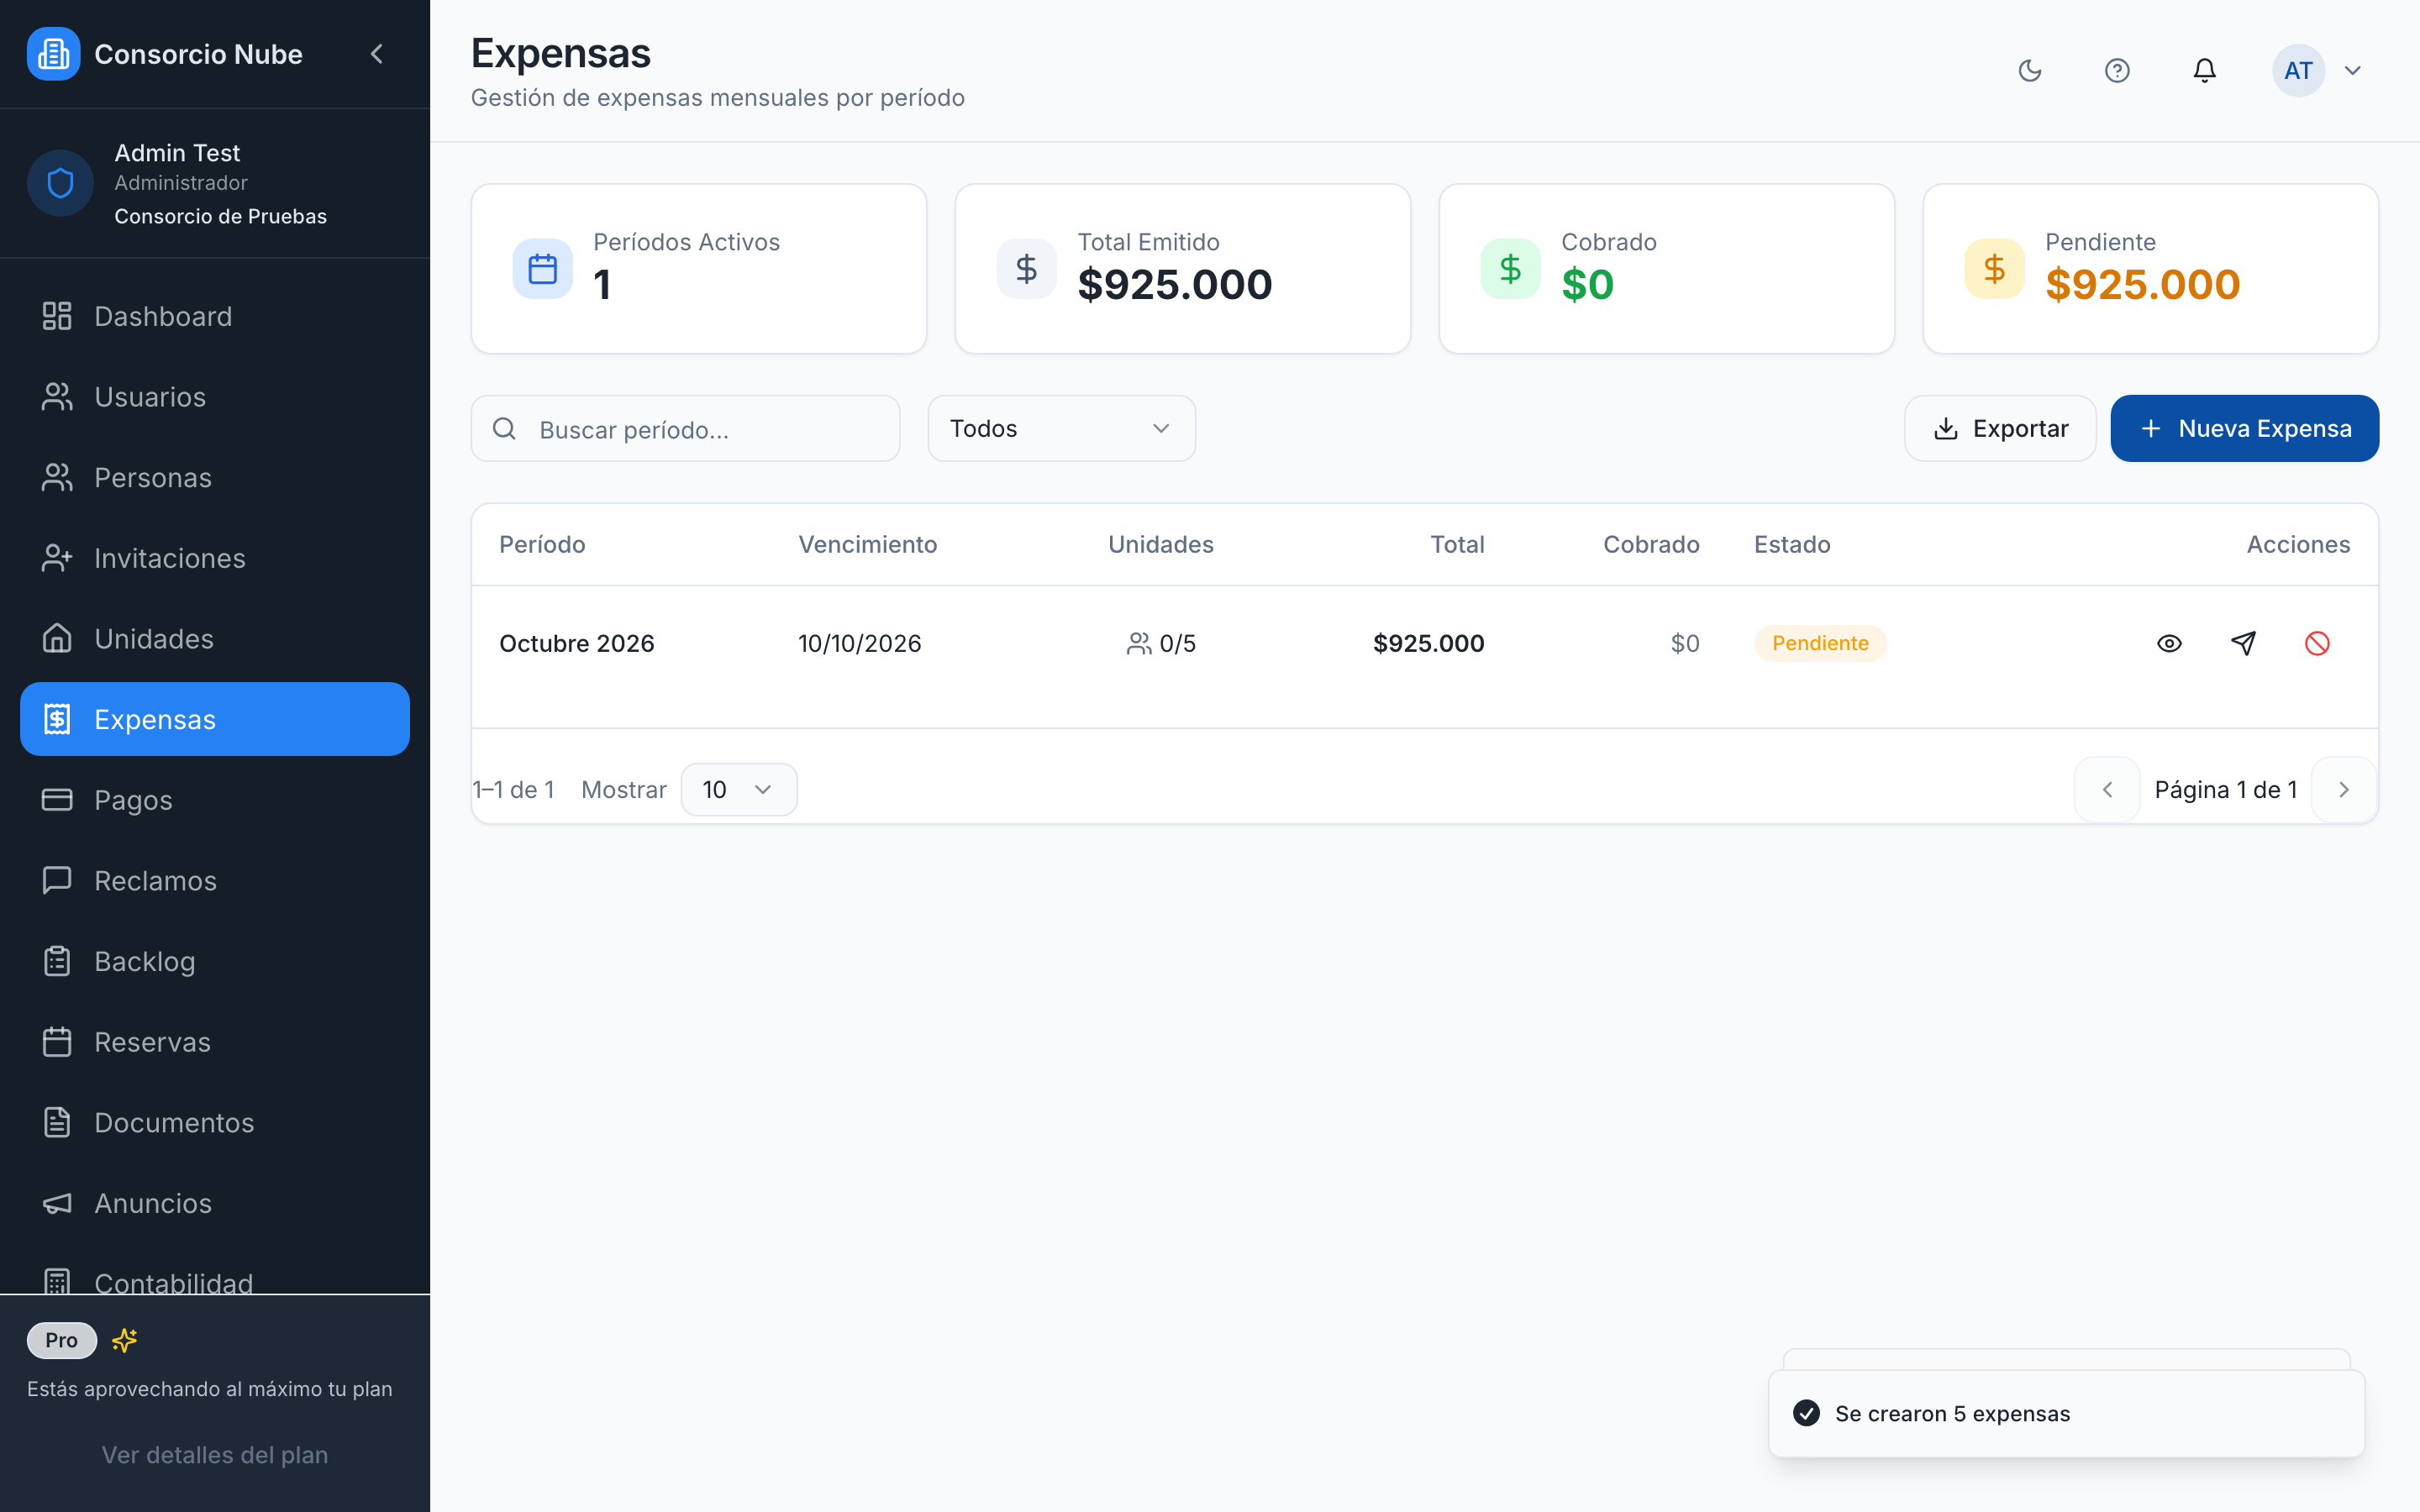Open the AT user avatar menu
This screenshot has width=2420, height=1512.
click(x=2317, y=70)
